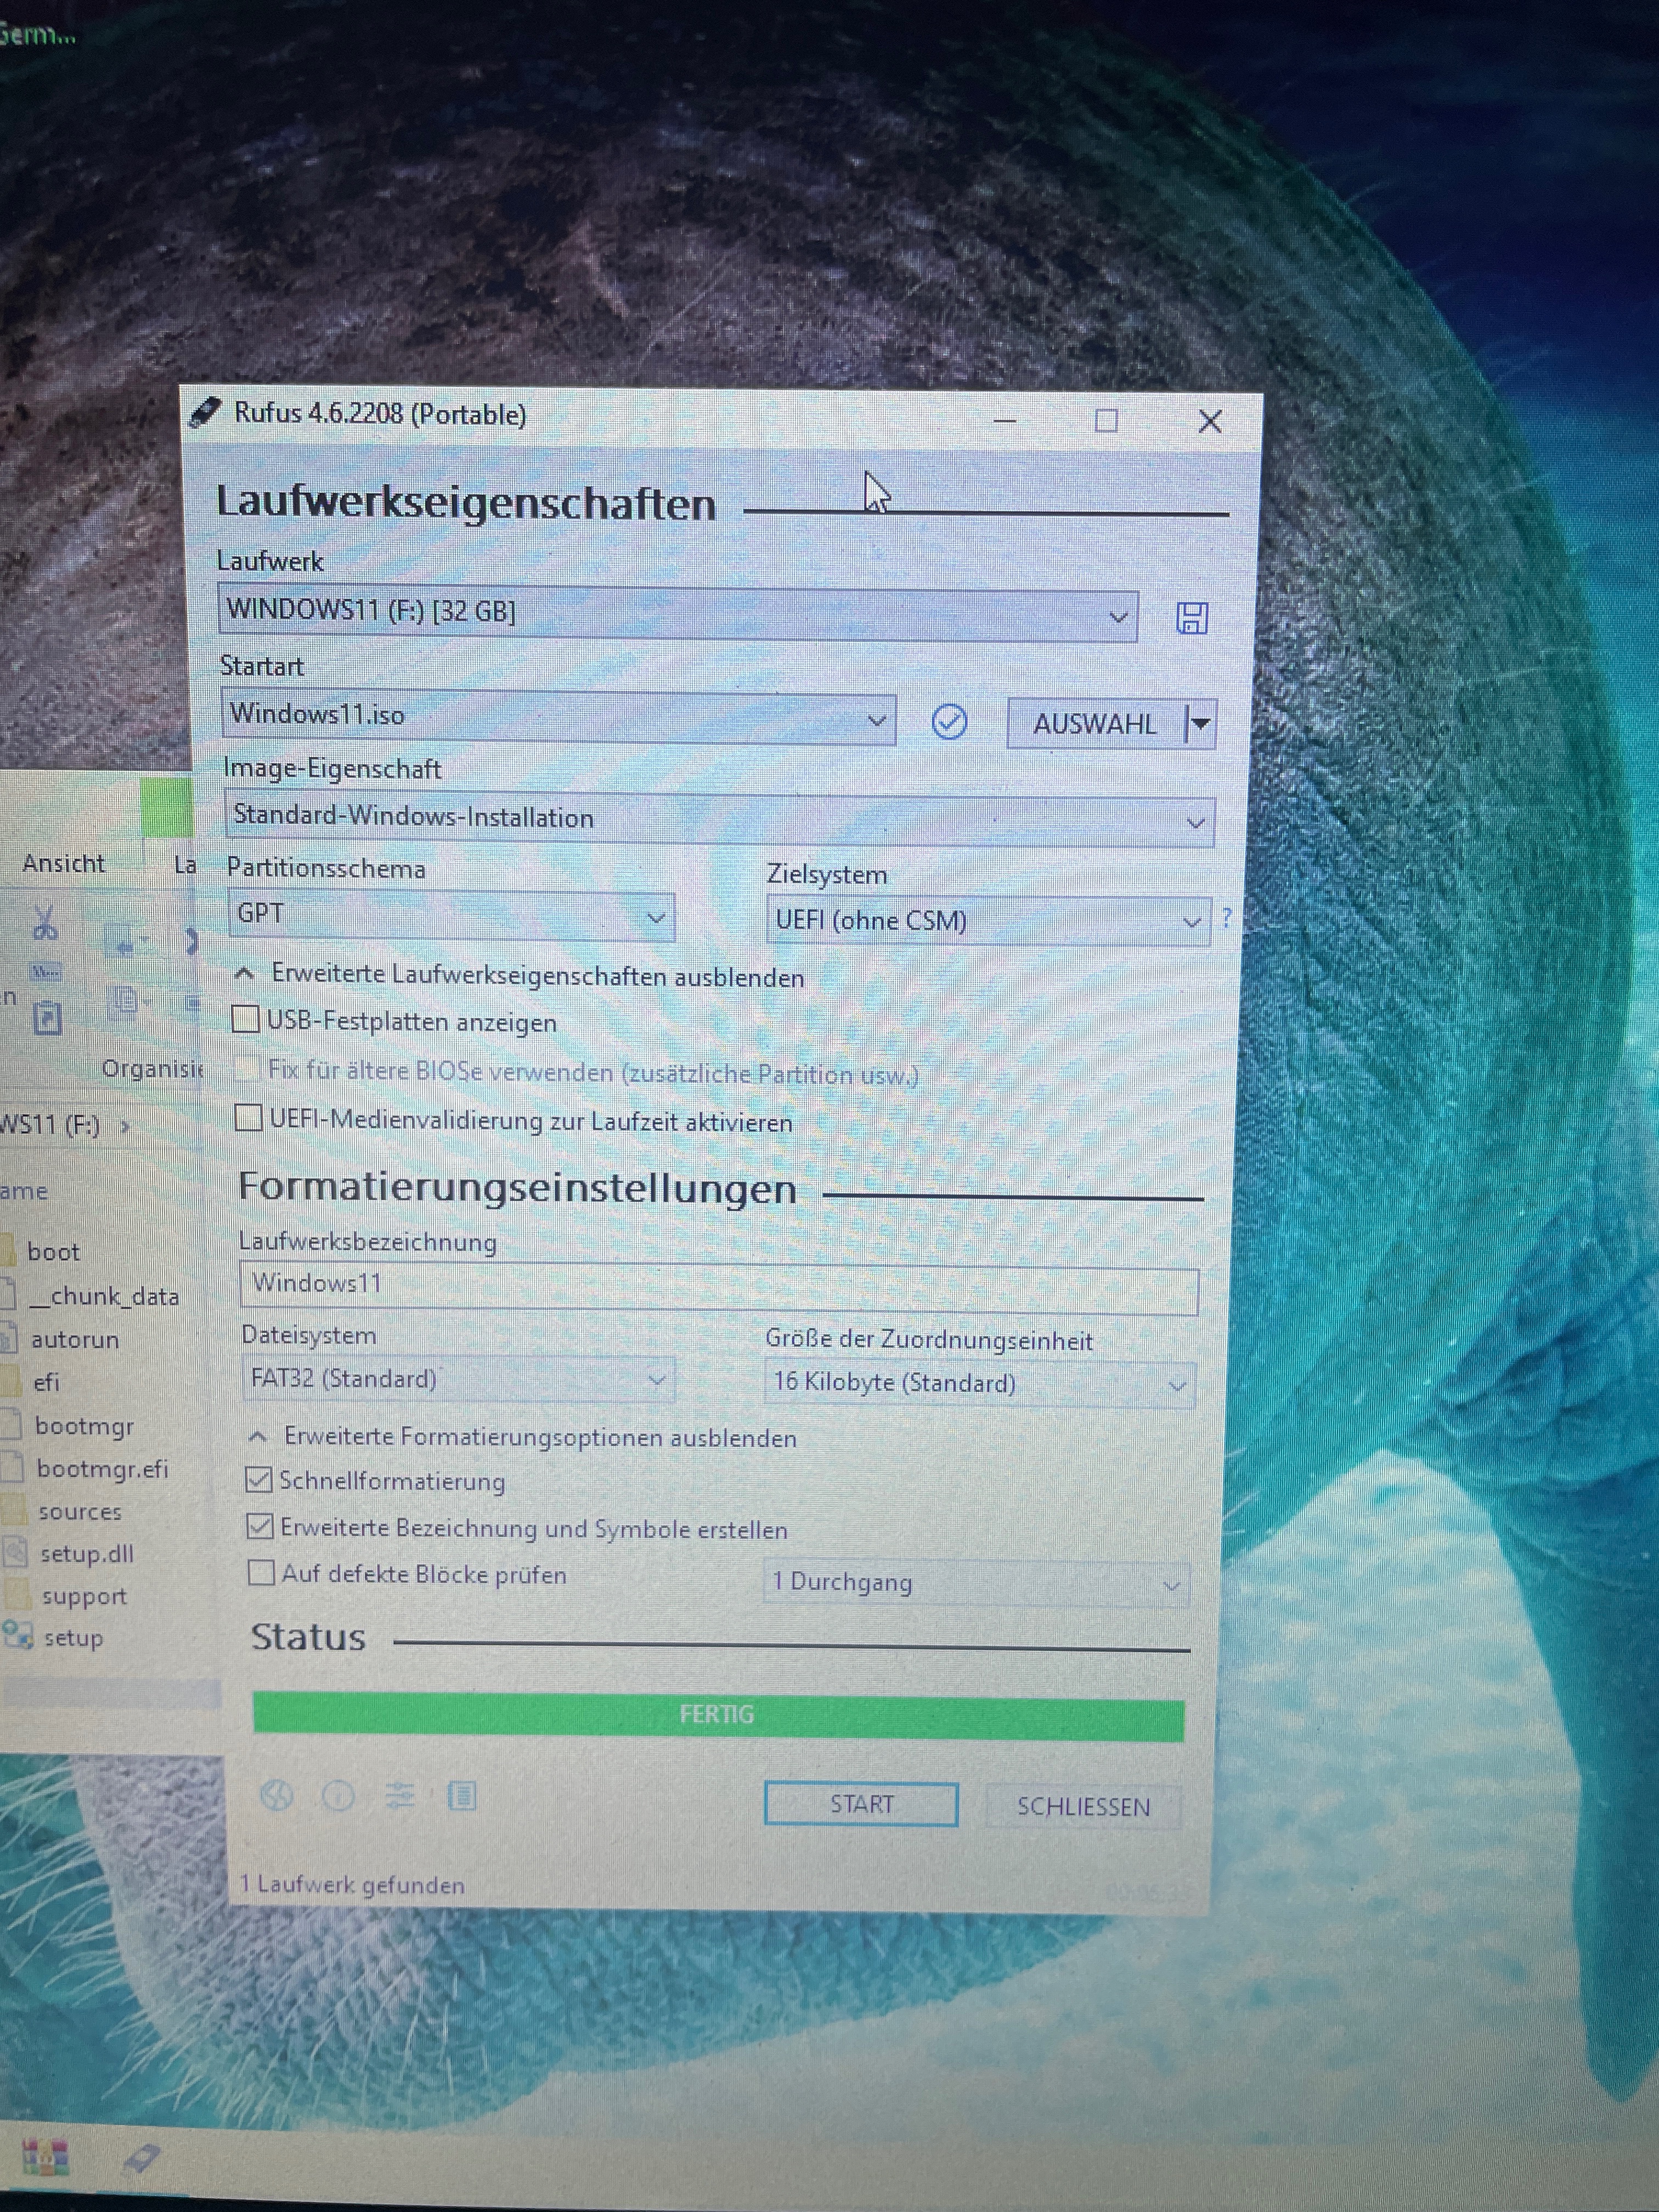The image size is (1659, 2212).
Task: Click the Zielsystem help question mark
Action: pyautogui.click(x=1226, y=917)
